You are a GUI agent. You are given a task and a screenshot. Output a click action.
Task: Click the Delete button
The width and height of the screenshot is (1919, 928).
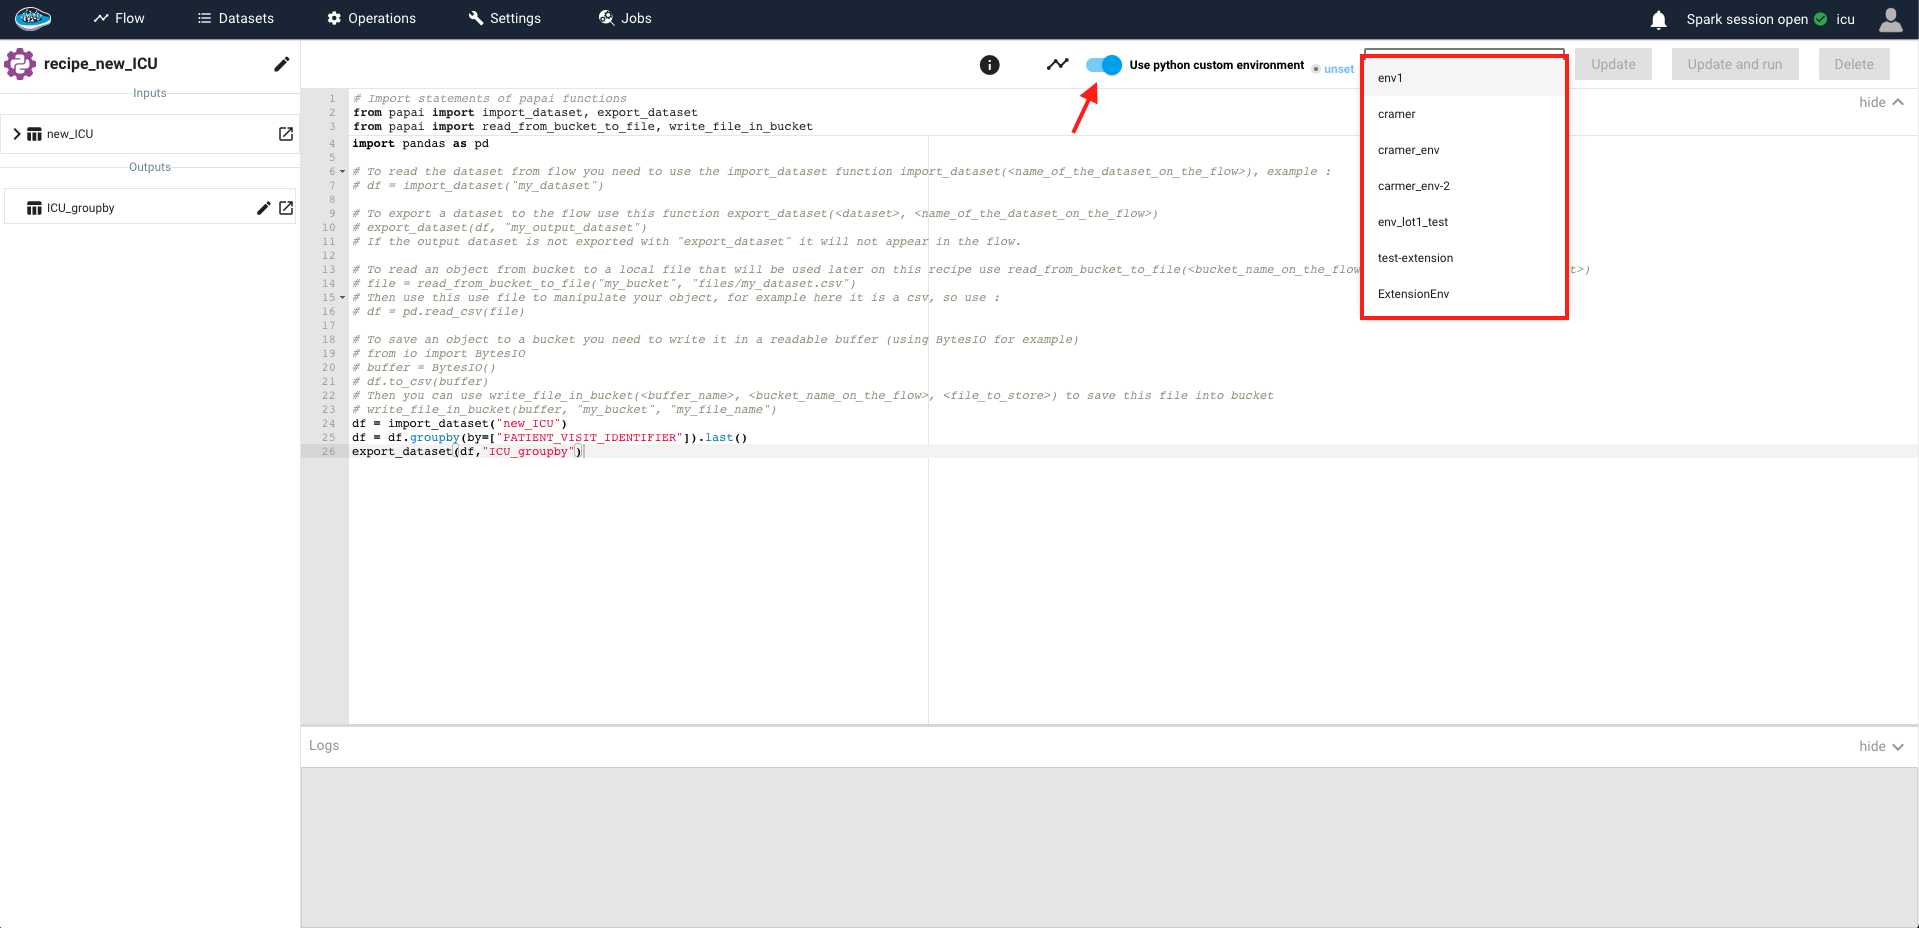[1853, 64]
